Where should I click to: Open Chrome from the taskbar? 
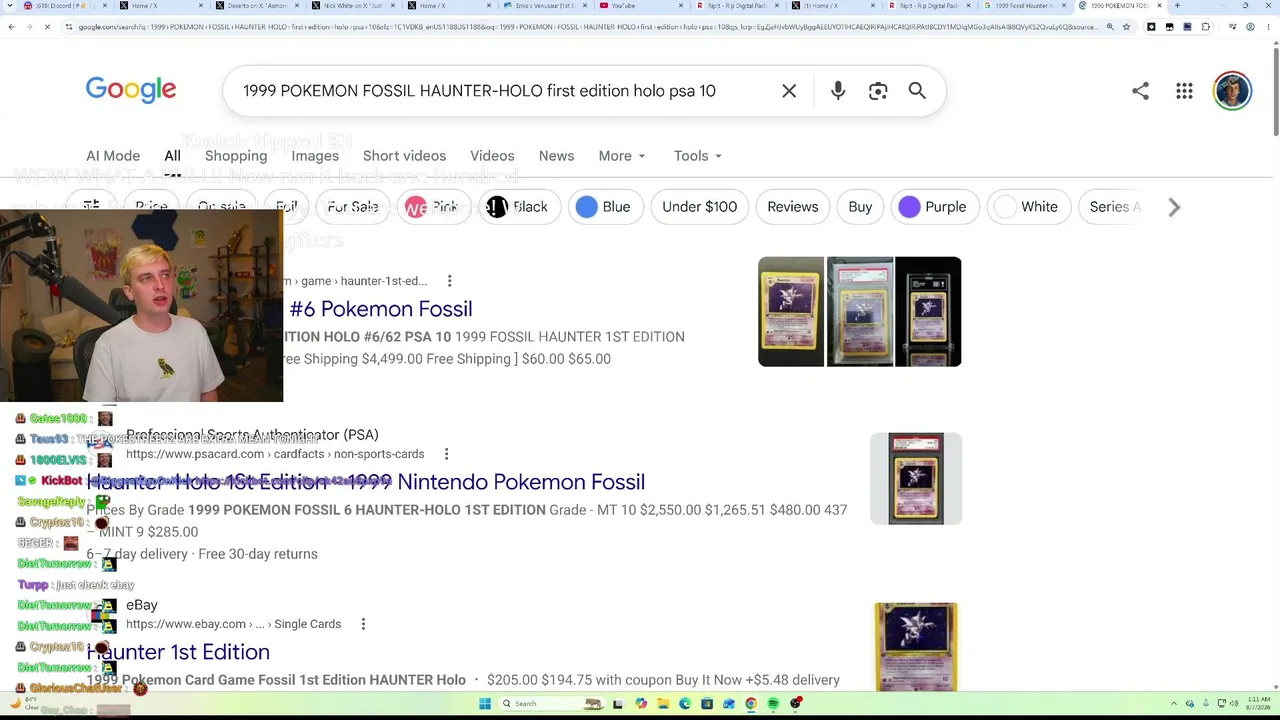(751, 704)
